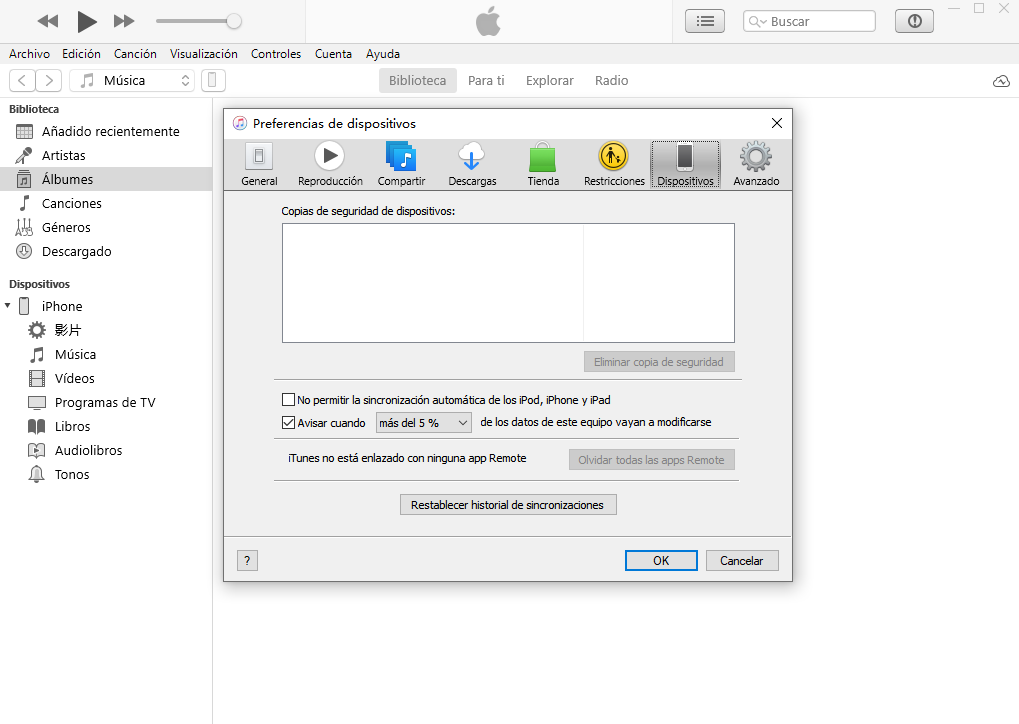
Task: Open the más del 5 % dropdown
Action: click(423, 423)
